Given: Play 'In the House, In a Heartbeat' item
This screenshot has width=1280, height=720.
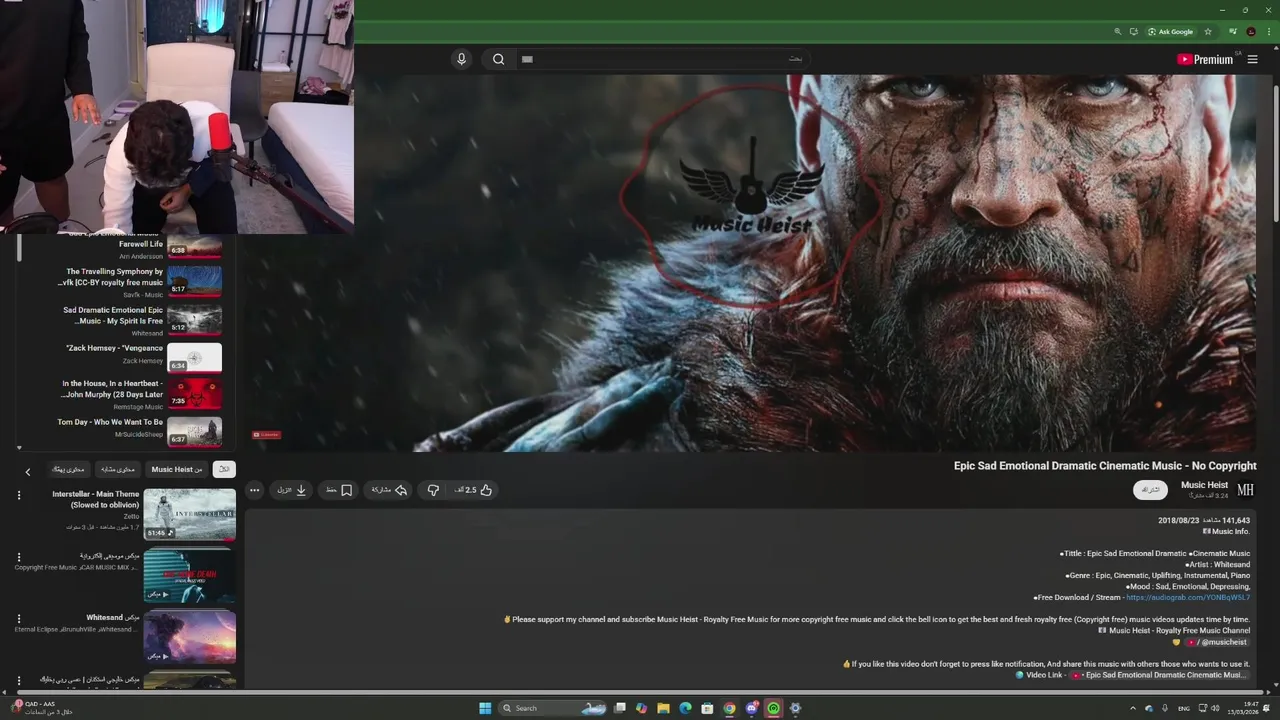Looking at the screenshot, I should 126,394.
